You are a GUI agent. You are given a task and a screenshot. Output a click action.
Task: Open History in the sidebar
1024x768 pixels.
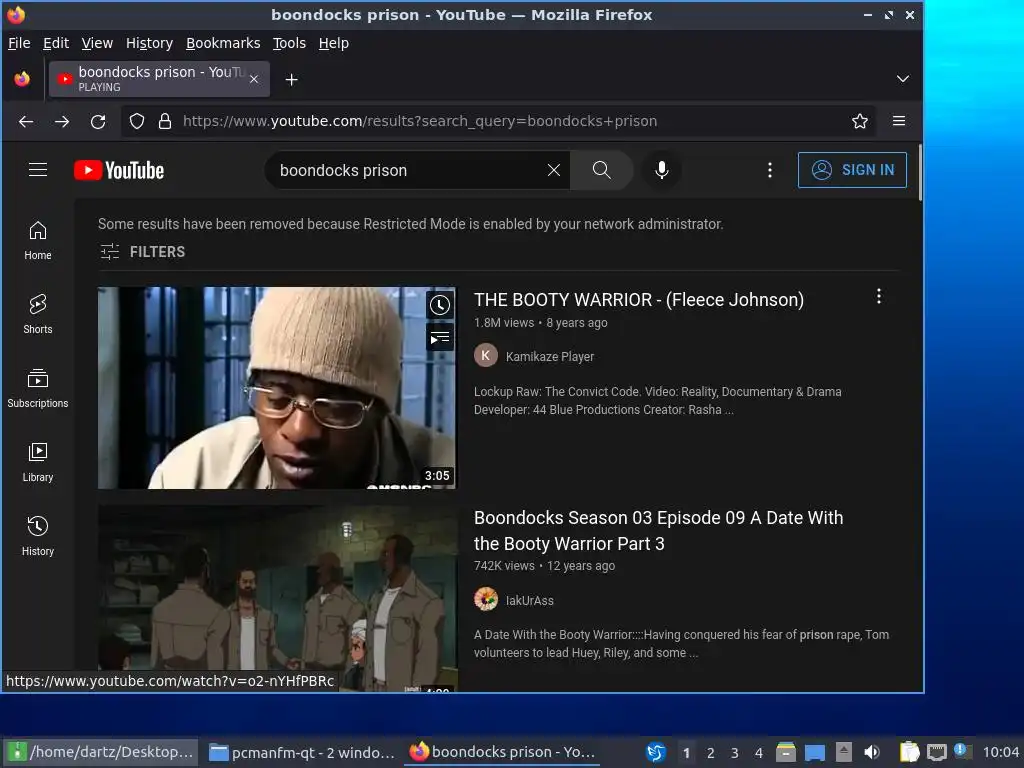(x=38, y=536)
